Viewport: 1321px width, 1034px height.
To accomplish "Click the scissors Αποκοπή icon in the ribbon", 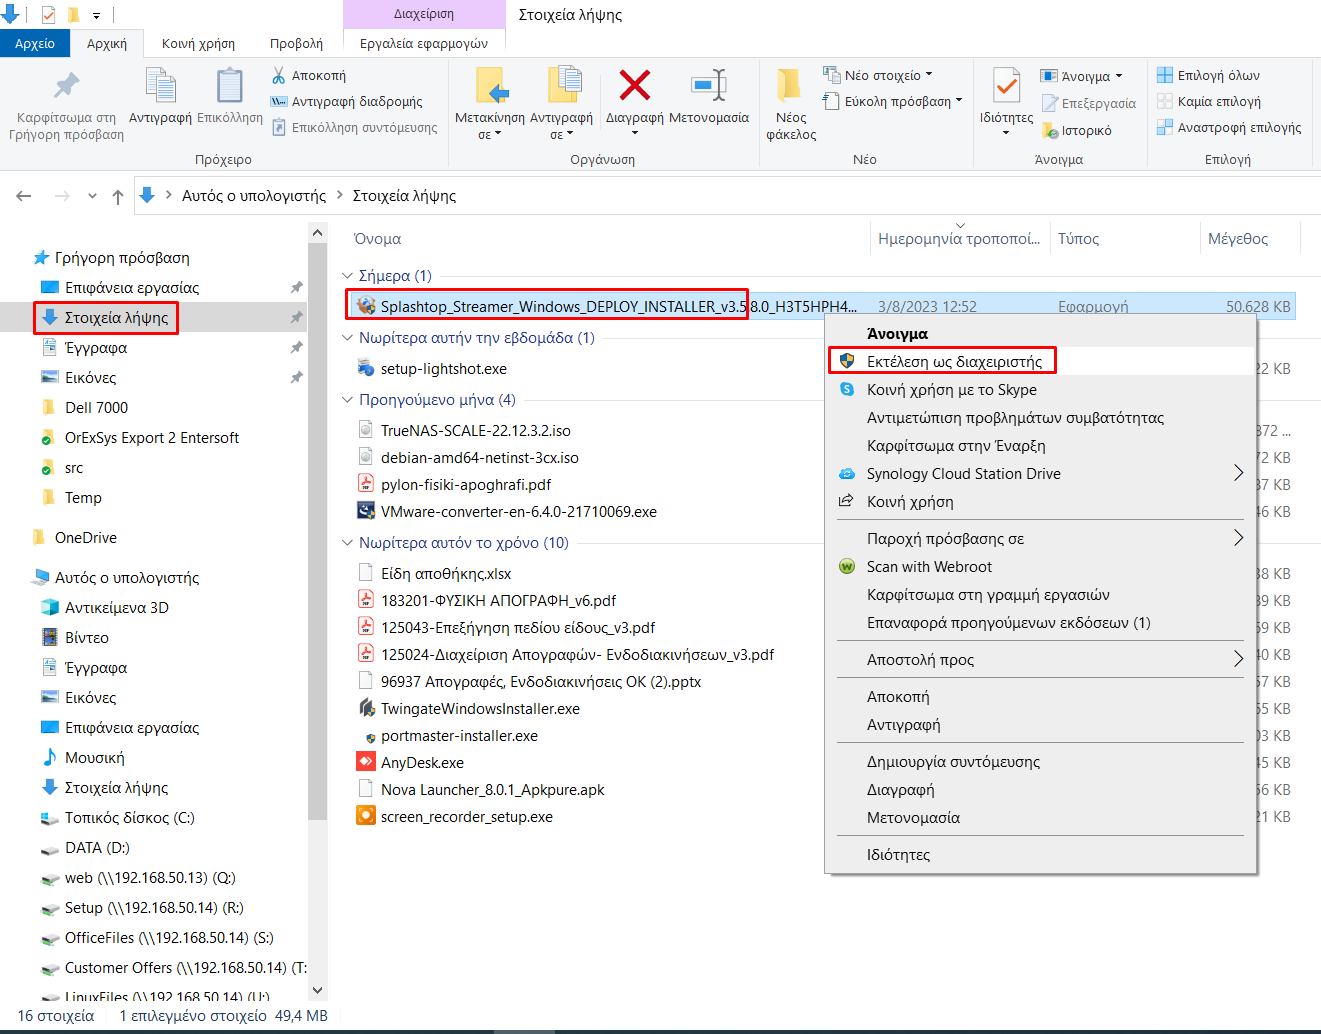I will click(x=279, y=75).
